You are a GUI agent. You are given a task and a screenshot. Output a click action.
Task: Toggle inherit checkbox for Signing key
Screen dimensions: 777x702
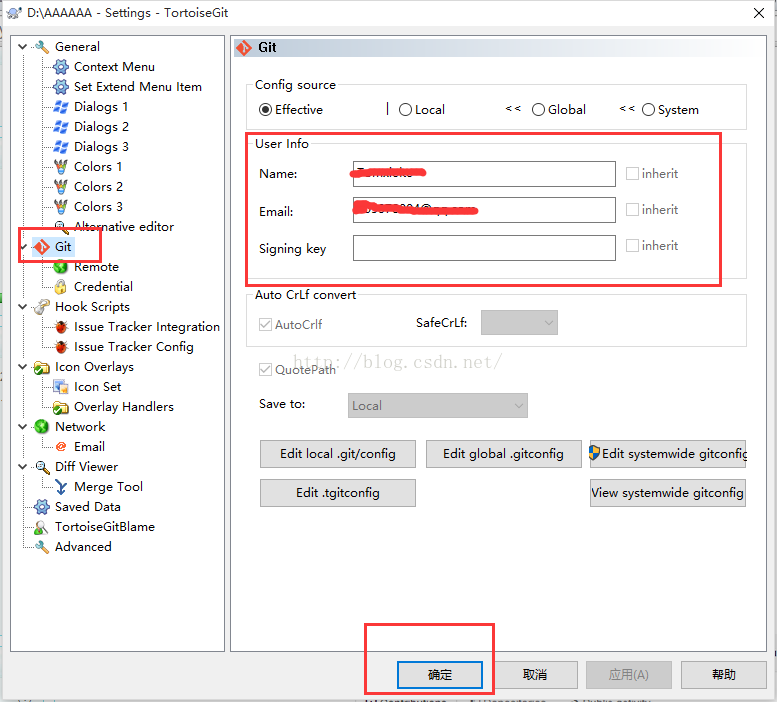click(632, 246)
